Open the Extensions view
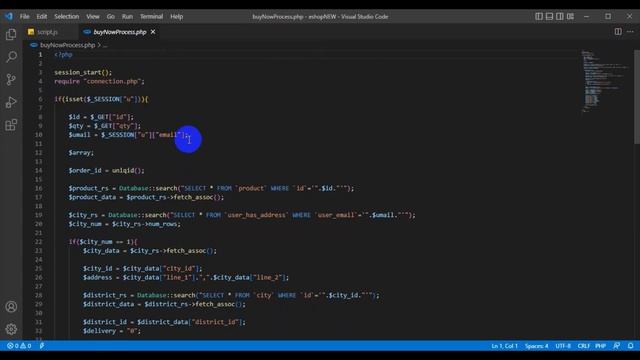 point(11,125)
